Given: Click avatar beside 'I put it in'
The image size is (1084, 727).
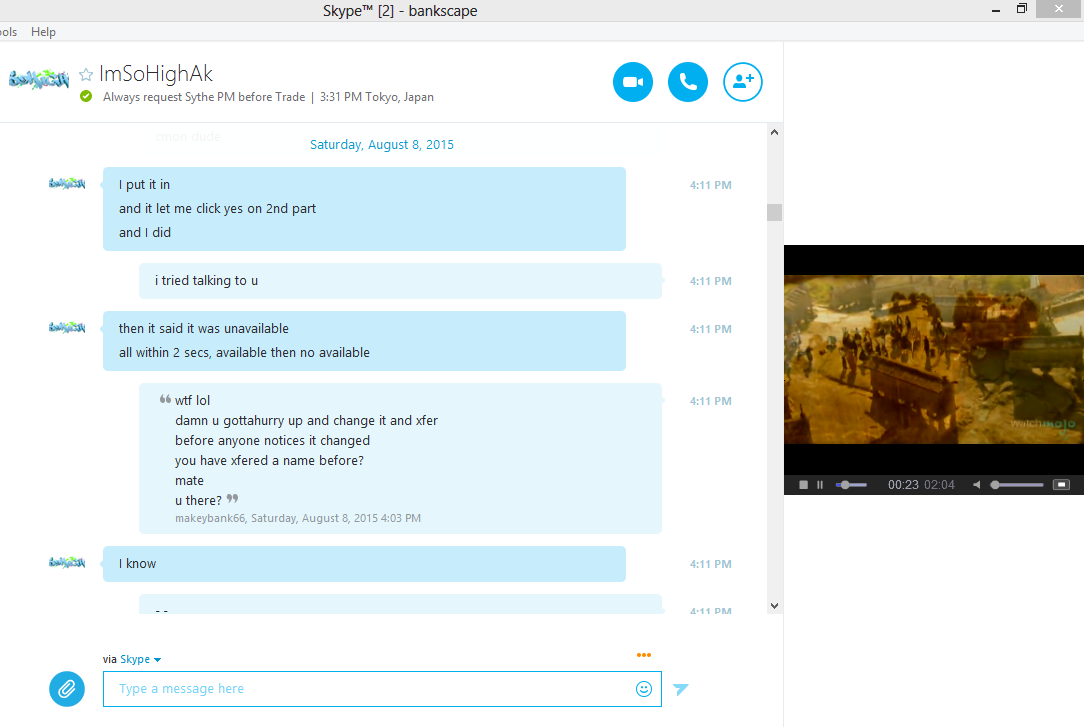Looking at the screenshot, I should coord(67,183).
